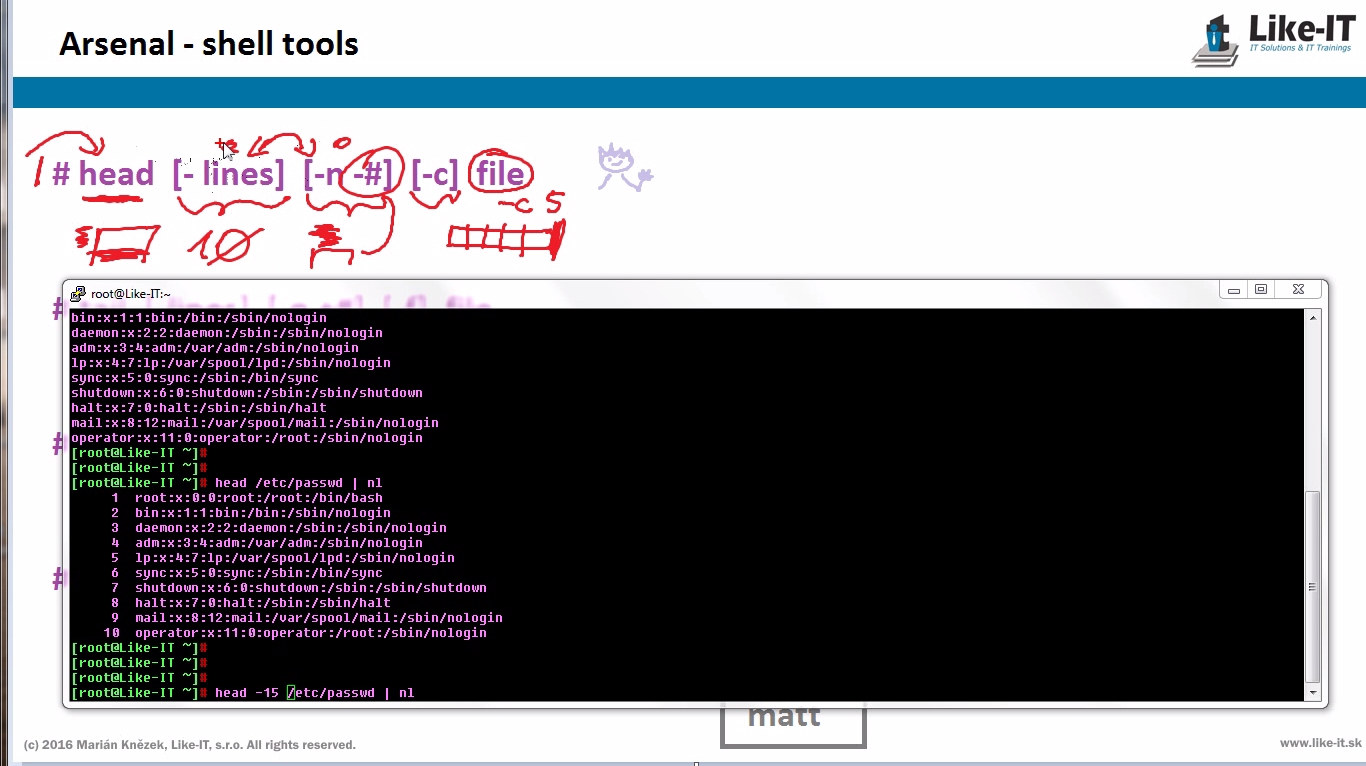This screenshot has height=766, width=1366.
Task: Click the terminal scrollbar down arrow
Action: click(1312, 692)
